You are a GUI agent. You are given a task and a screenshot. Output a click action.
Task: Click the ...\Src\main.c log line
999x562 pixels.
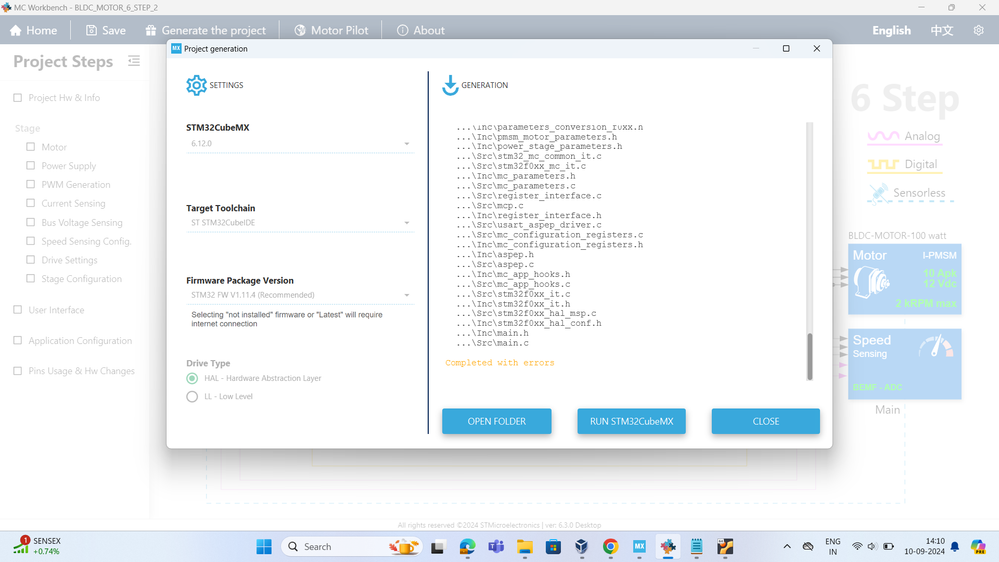492,343
